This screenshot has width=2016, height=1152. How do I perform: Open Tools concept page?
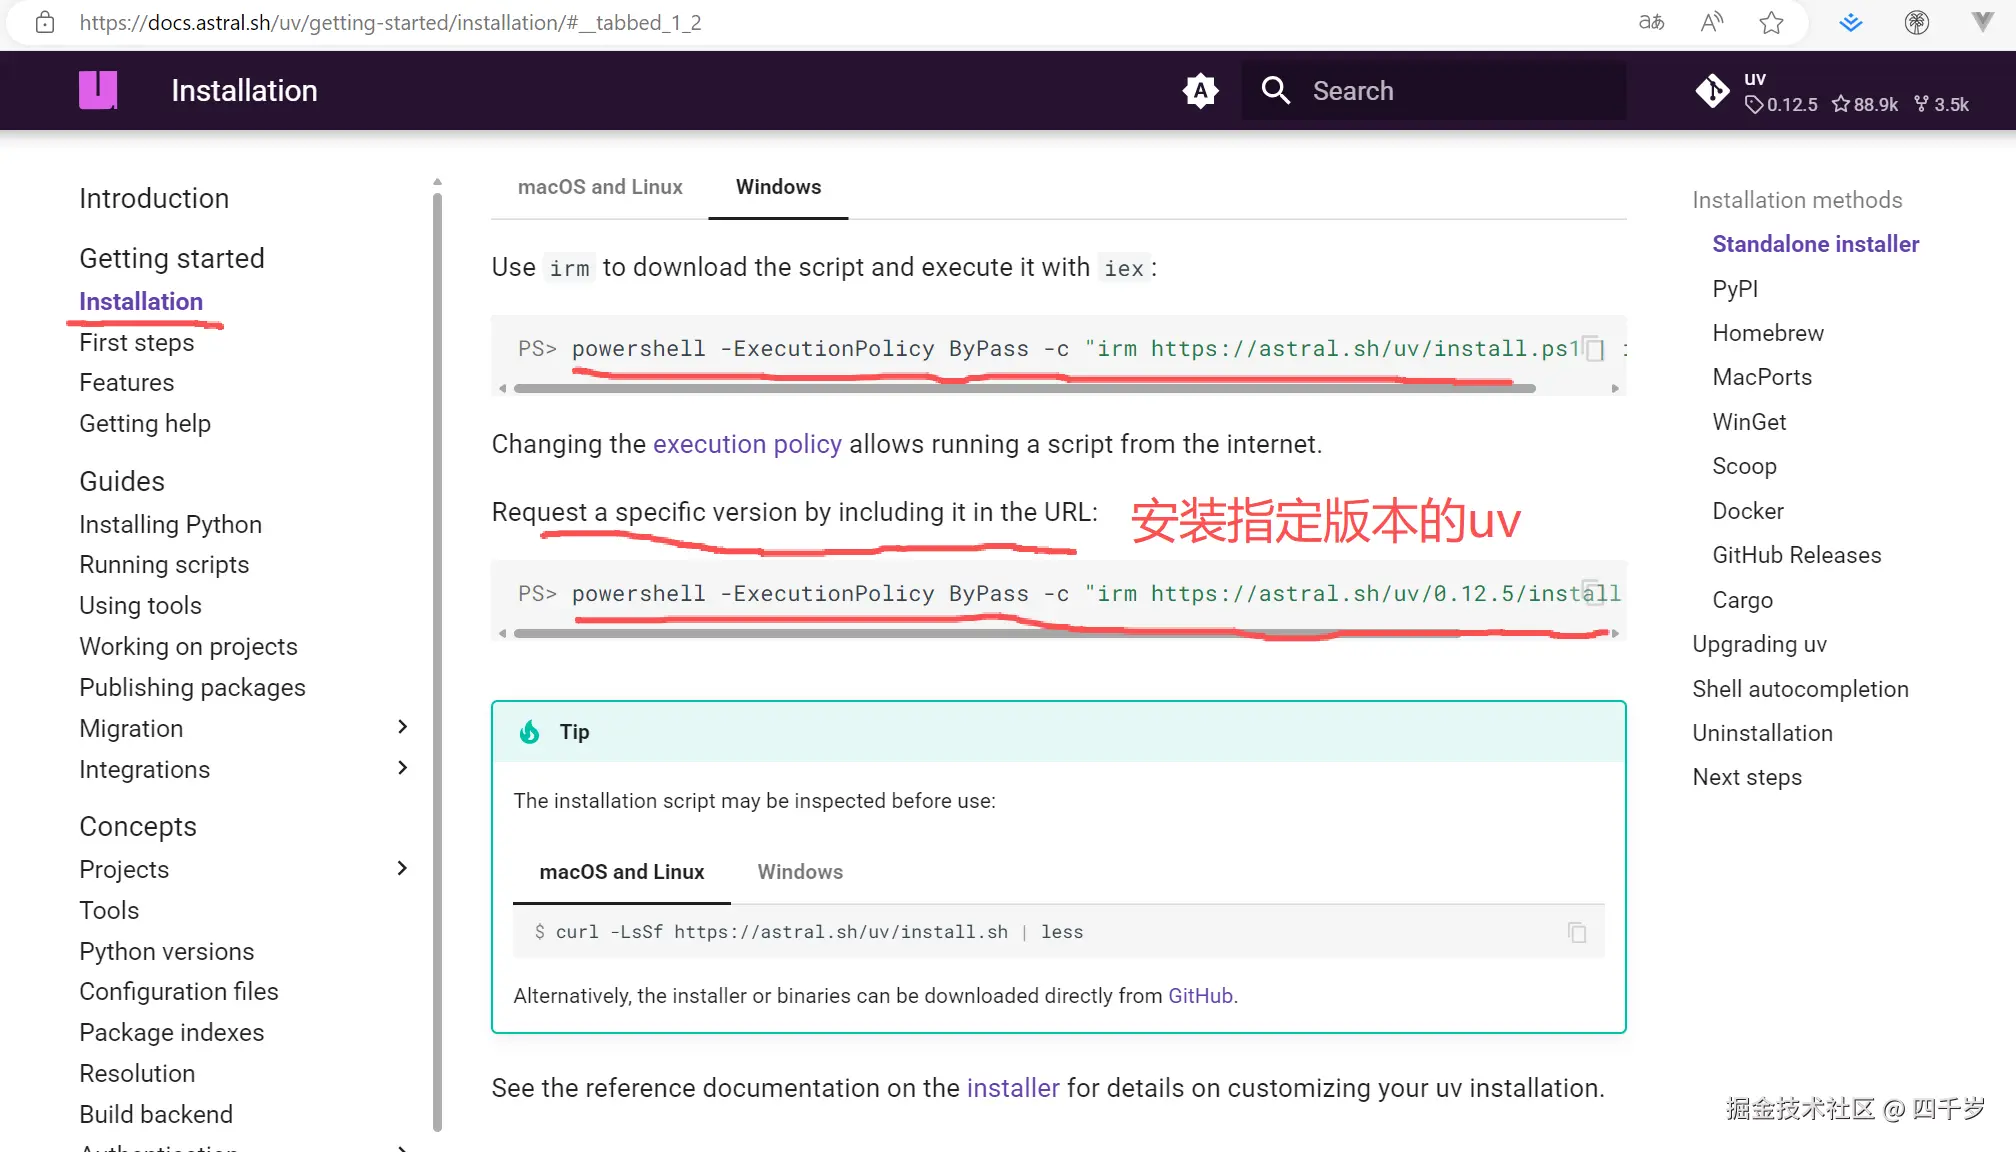click(109, 910)
